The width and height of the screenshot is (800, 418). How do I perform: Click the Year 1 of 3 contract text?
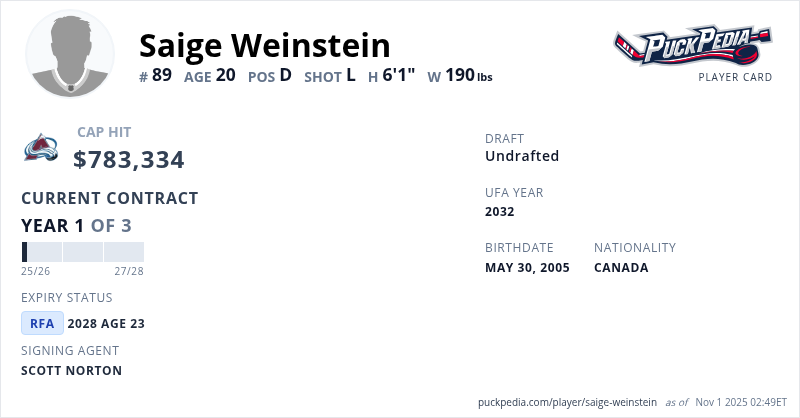coord(76,225)
